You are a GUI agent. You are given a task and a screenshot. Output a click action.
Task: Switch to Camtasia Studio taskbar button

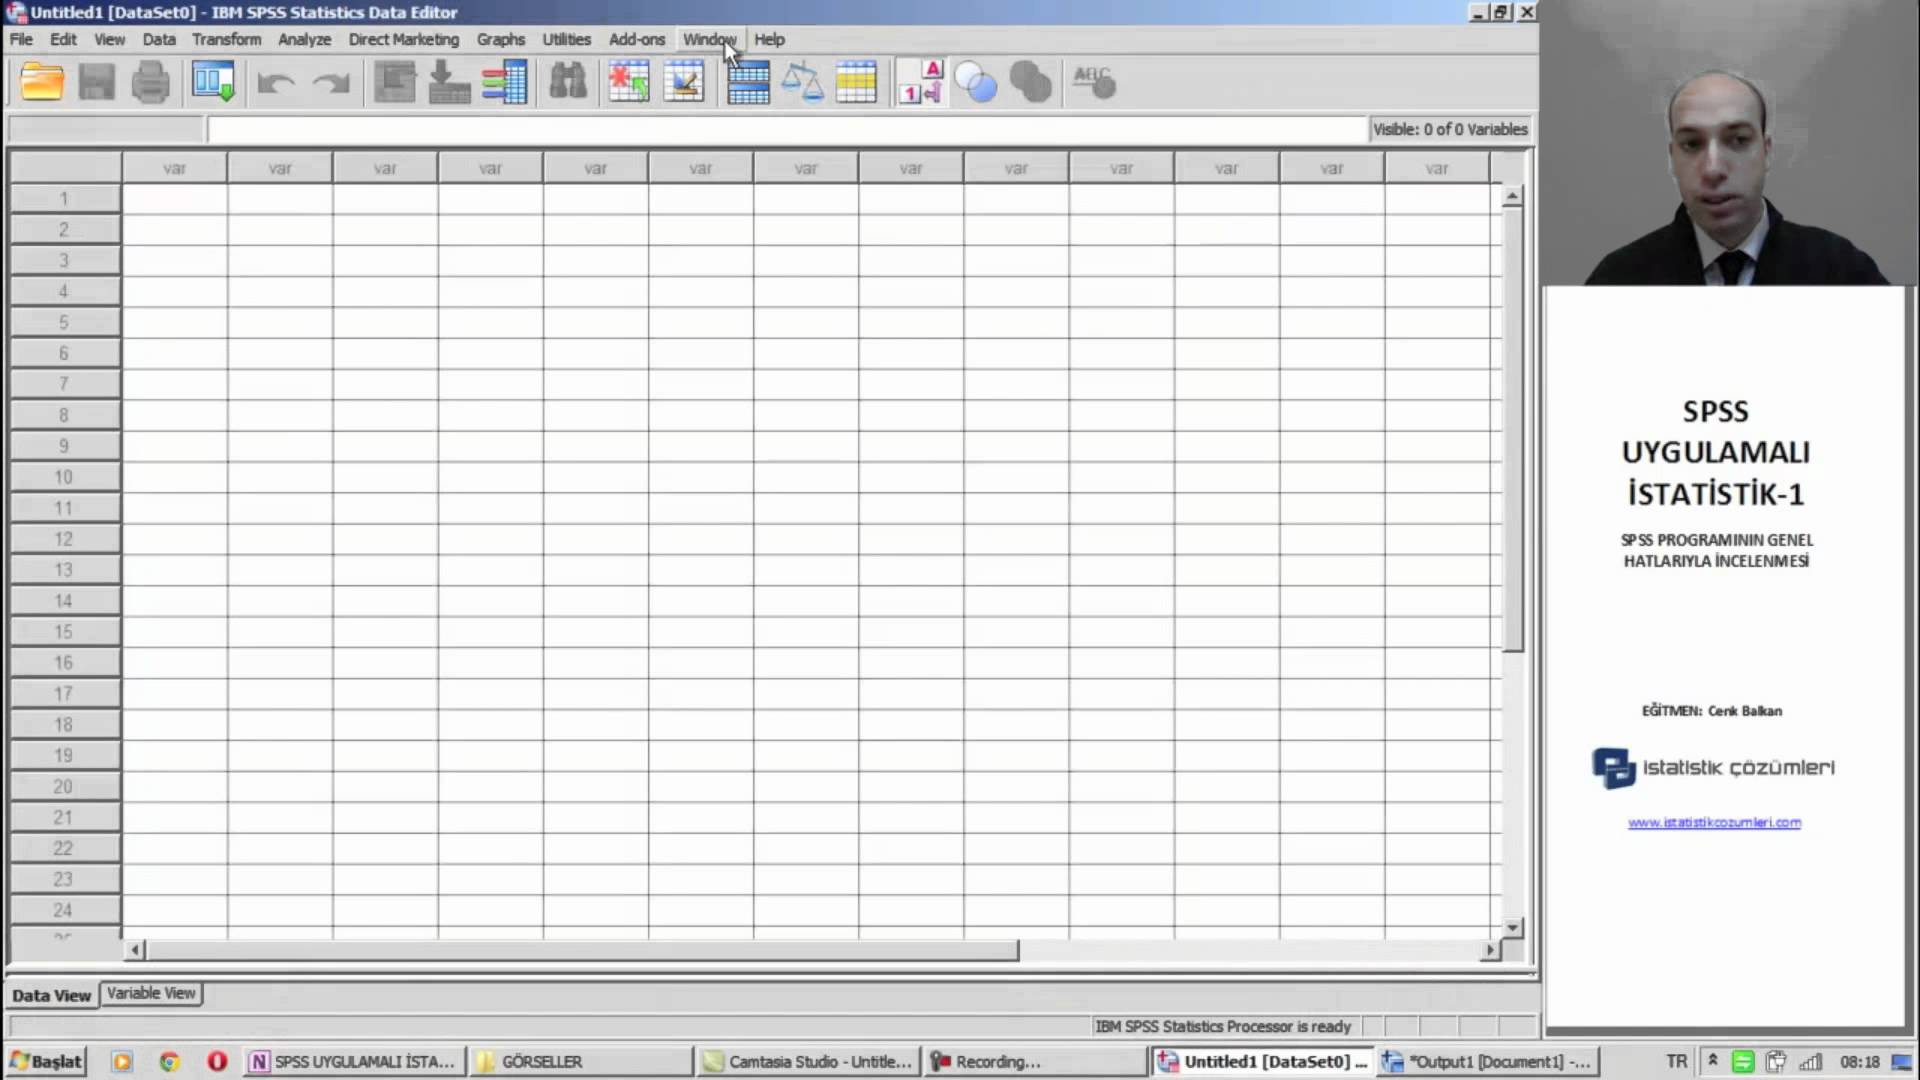(x=808, y=1061)
